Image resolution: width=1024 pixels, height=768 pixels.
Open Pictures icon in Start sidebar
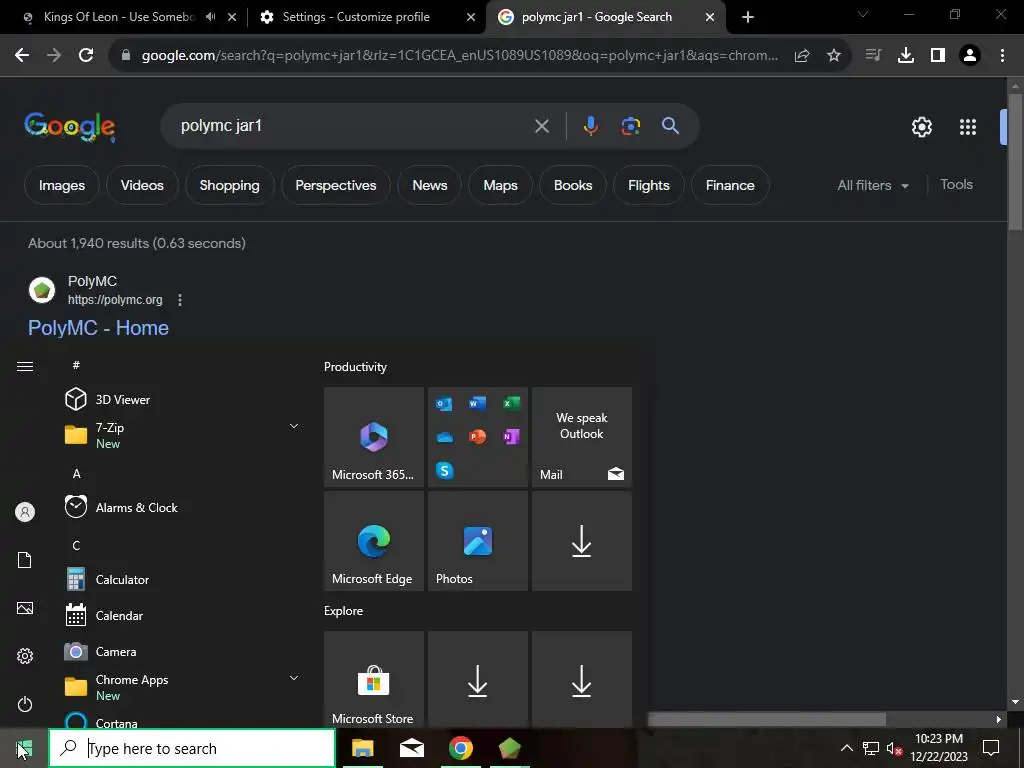(x=25, y=608)
